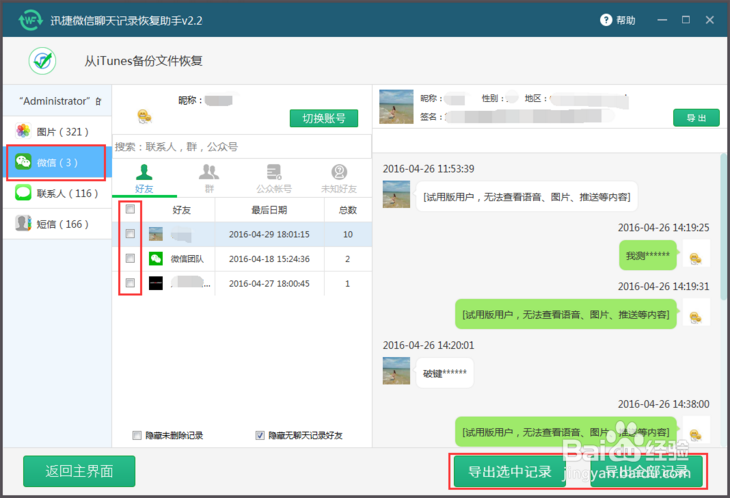
Task: Select 微信团队 name cell
Action: pyautogui.click(x=187, y=259)
